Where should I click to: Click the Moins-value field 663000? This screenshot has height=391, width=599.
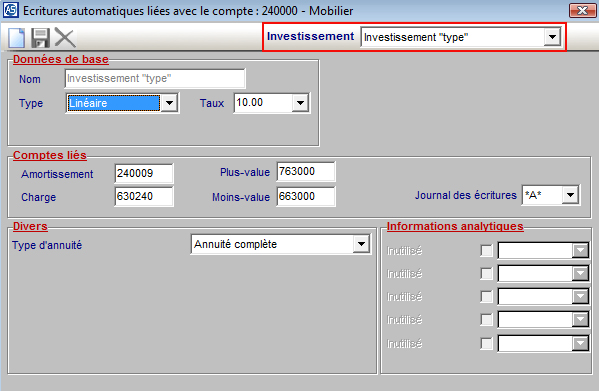click(x=306, y=196)
